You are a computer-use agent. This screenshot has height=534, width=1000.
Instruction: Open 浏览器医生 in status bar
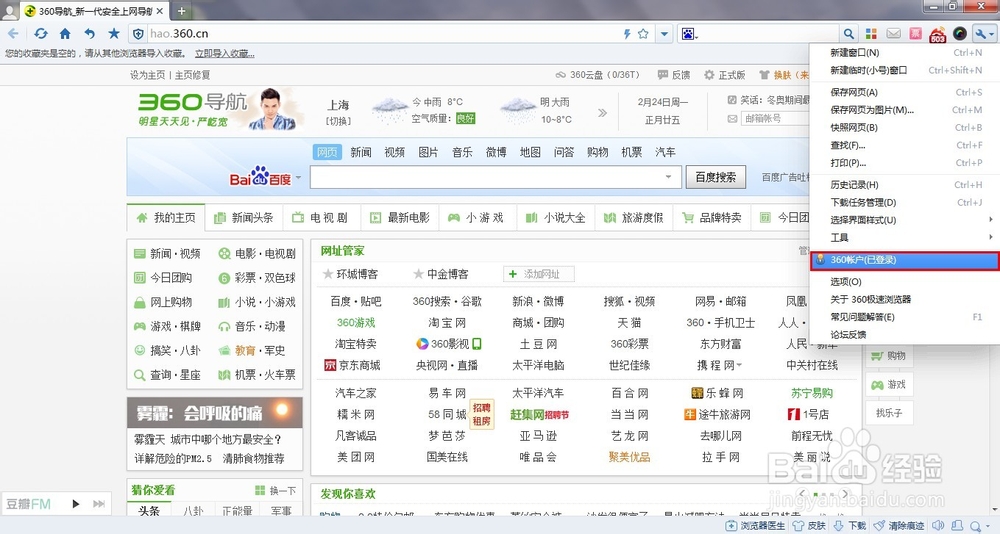point(756,526)
